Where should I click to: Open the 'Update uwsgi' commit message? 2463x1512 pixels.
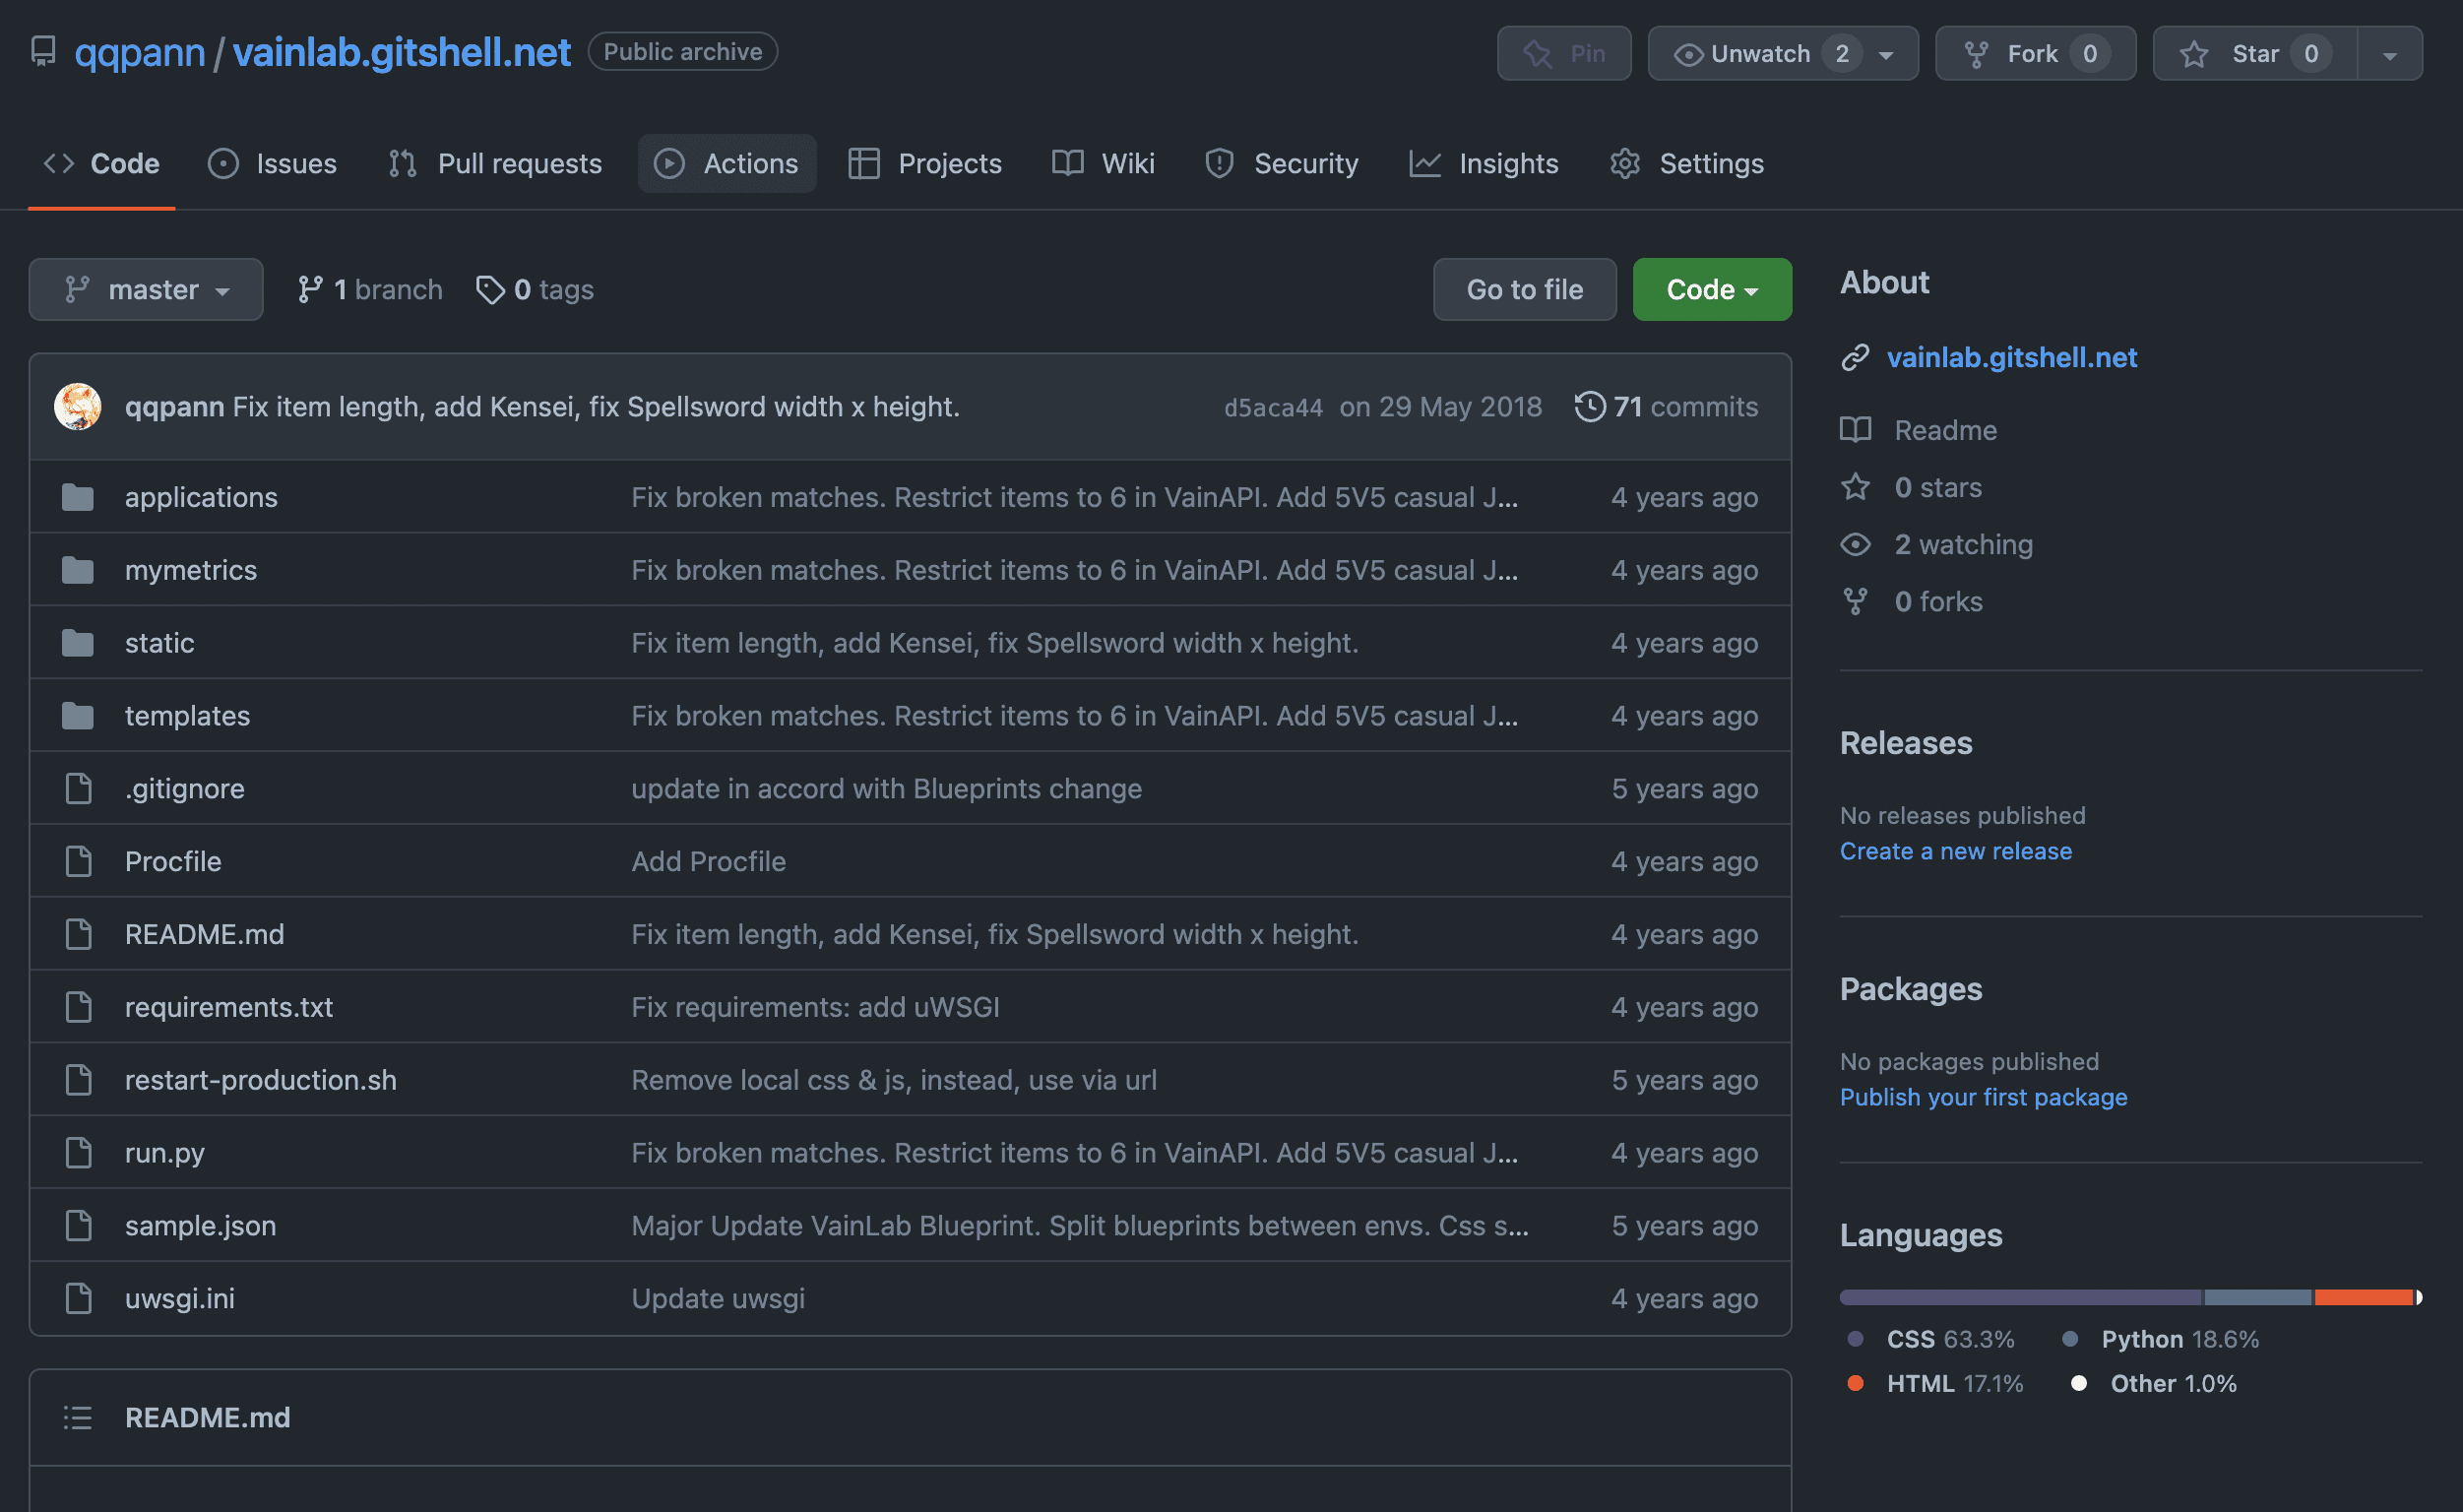pos(717,1298)
